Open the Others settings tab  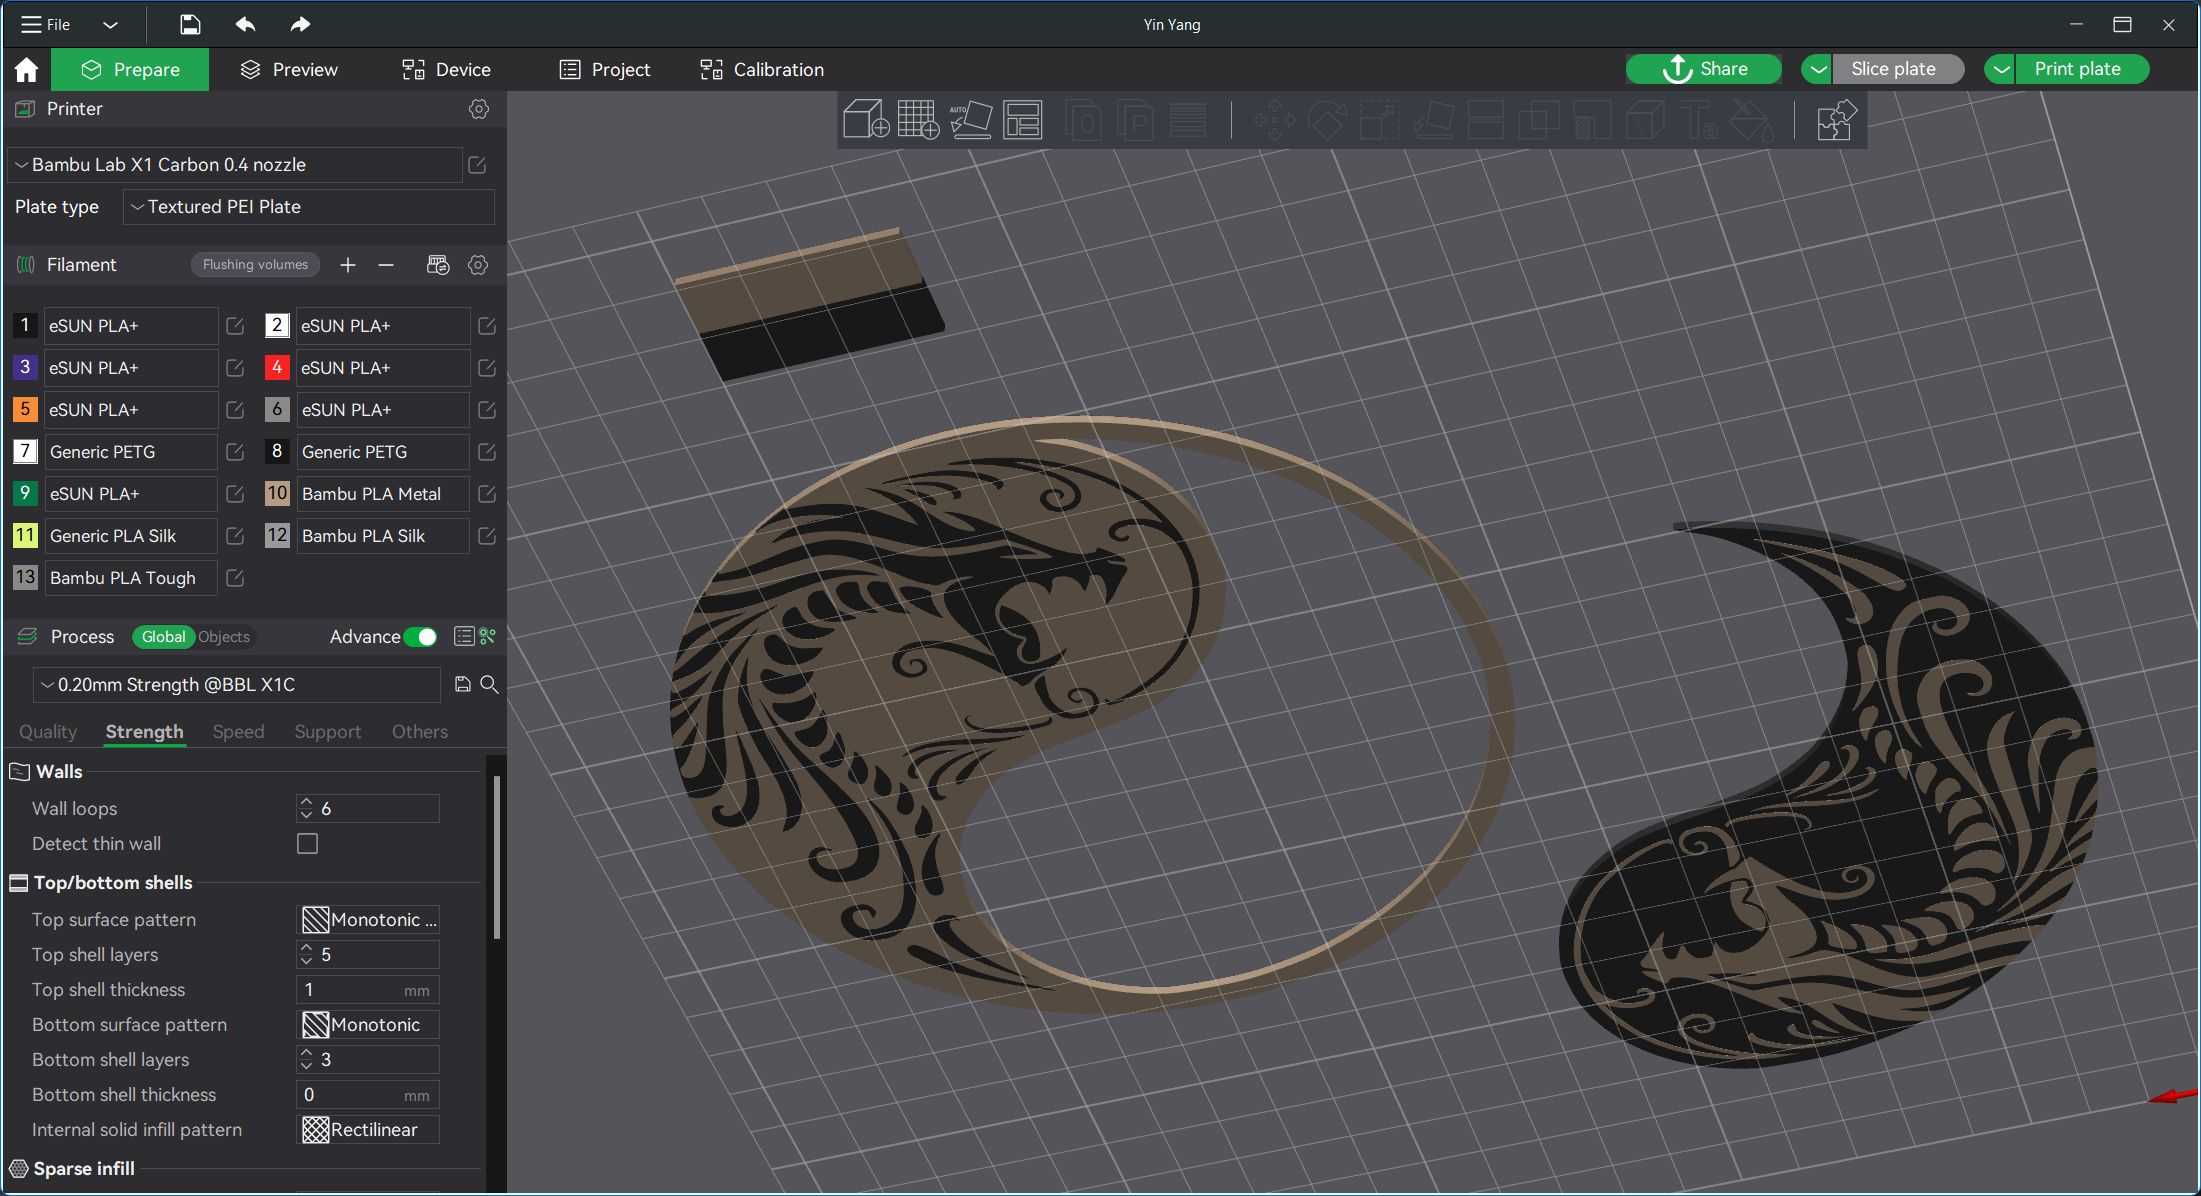pos(420,732)
